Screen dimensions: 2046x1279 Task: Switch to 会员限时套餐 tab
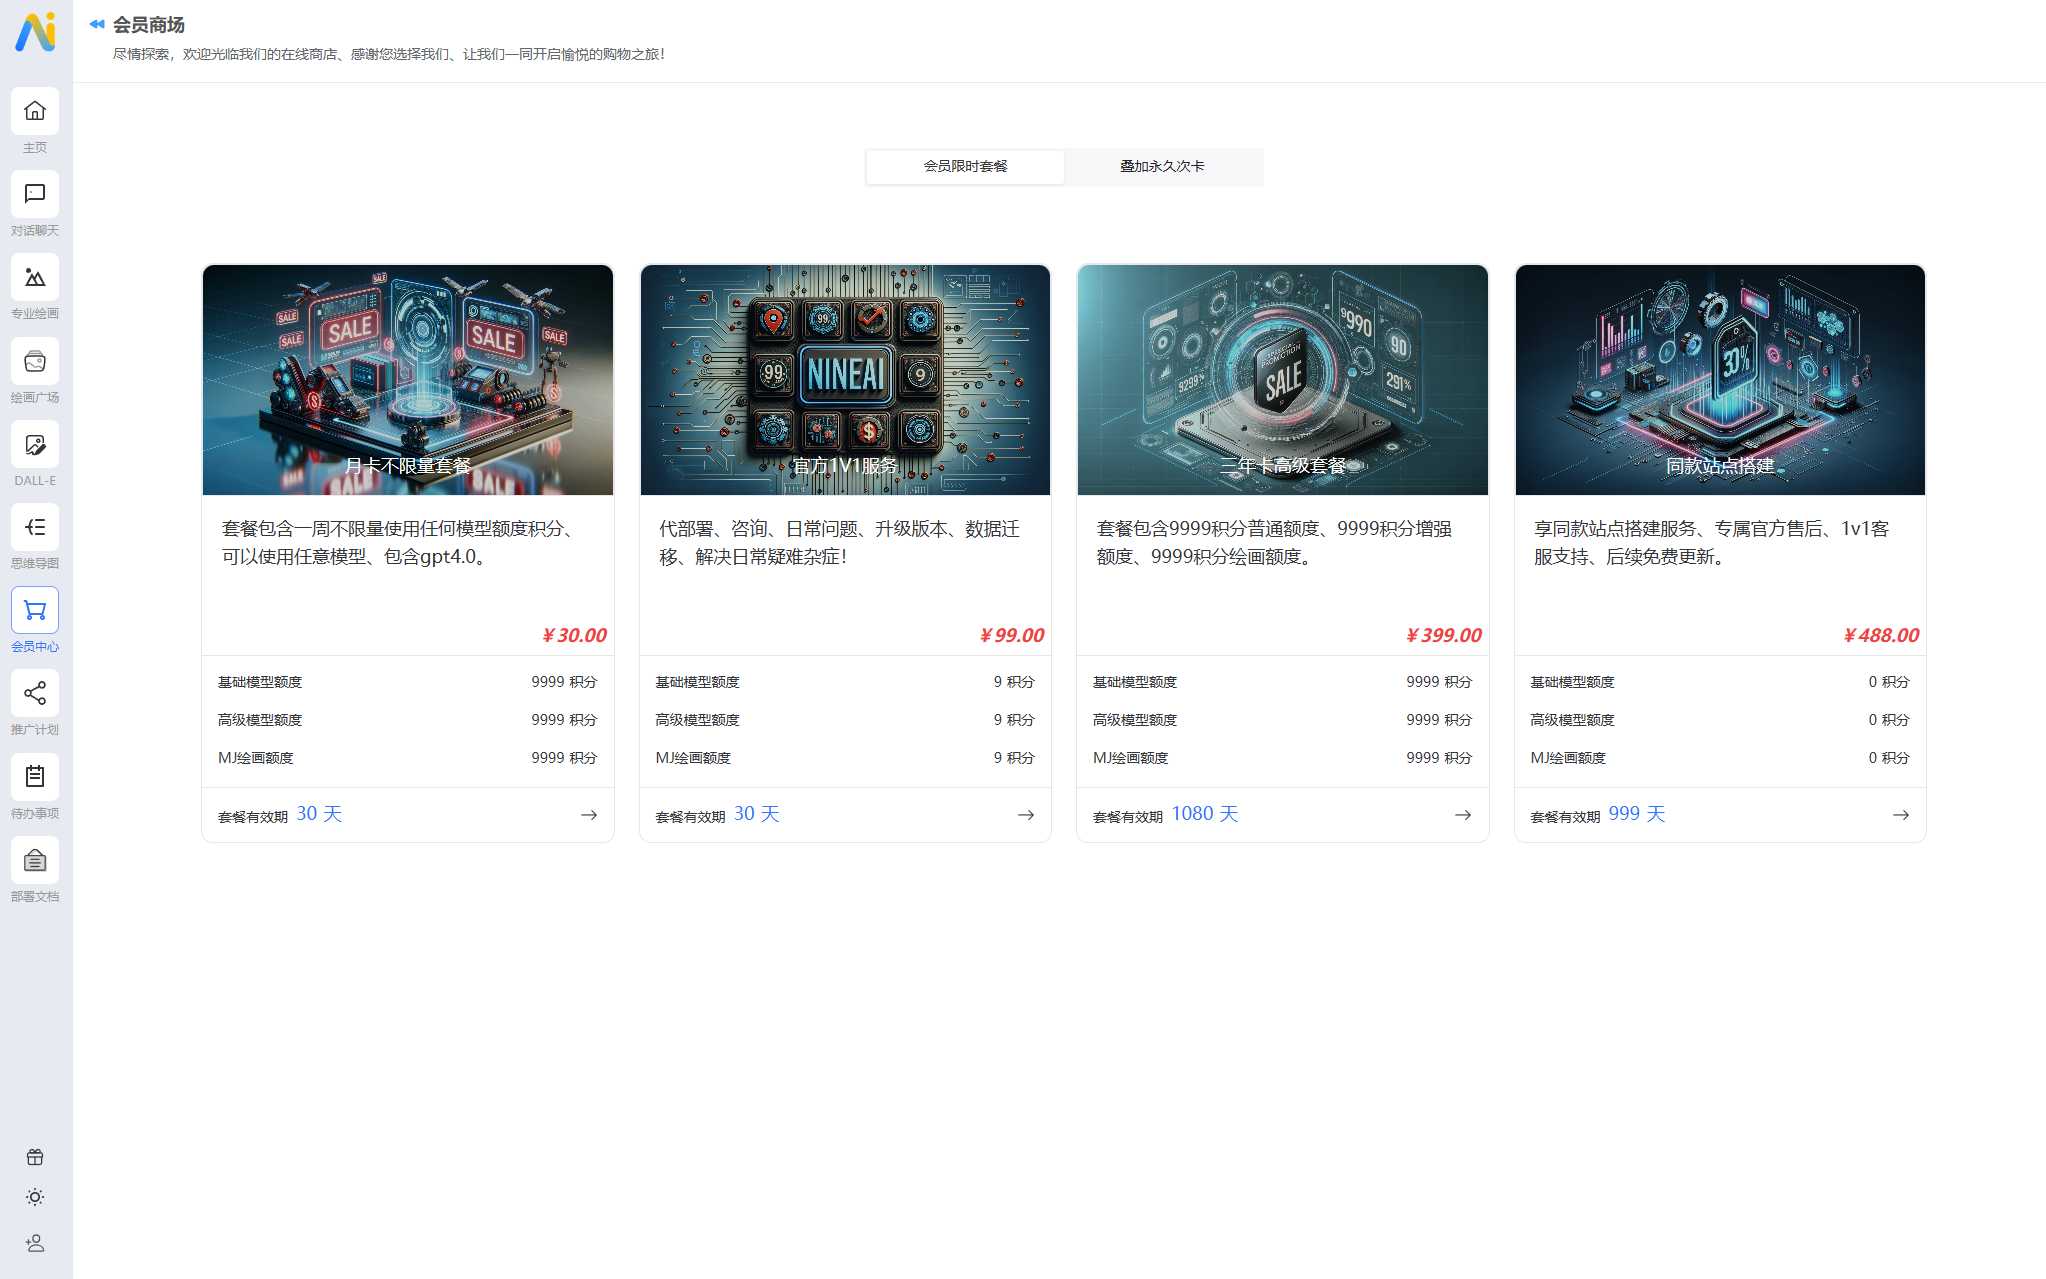tap(963, 165)
